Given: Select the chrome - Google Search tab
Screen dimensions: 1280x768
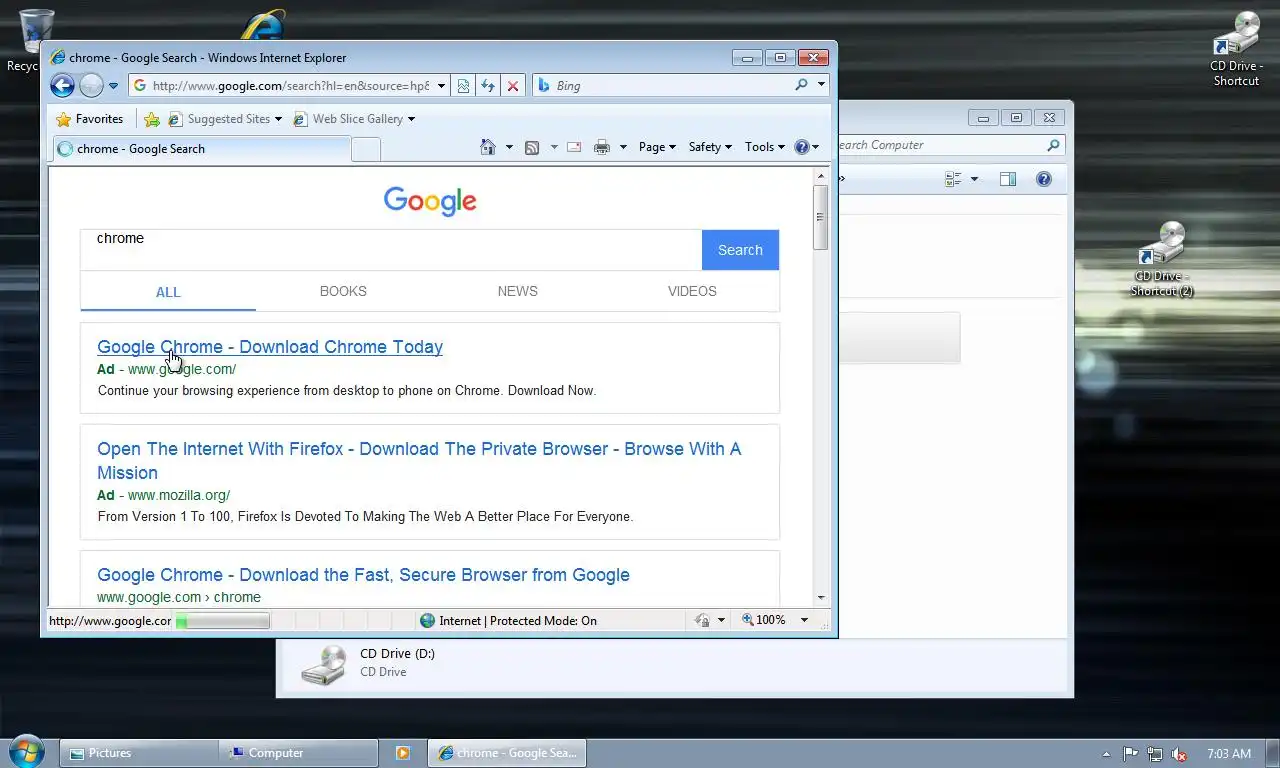Looking at the screenshot, I should (x=201, y=149).
